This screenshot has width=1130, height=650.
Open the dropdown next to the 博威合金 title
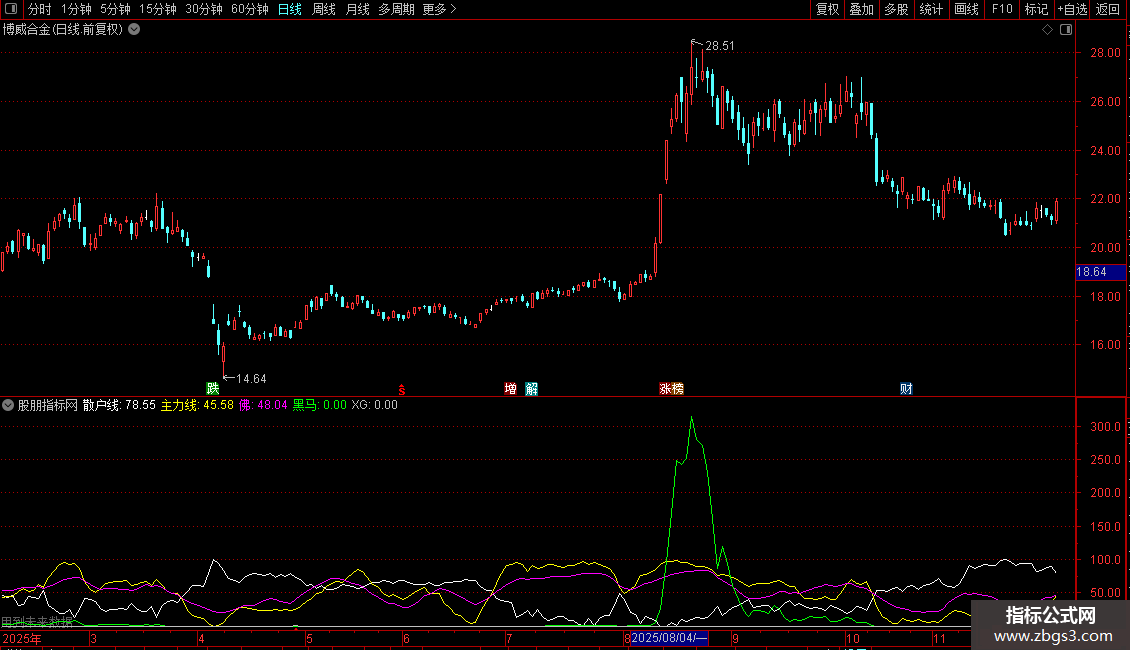(x=134, y=30)
